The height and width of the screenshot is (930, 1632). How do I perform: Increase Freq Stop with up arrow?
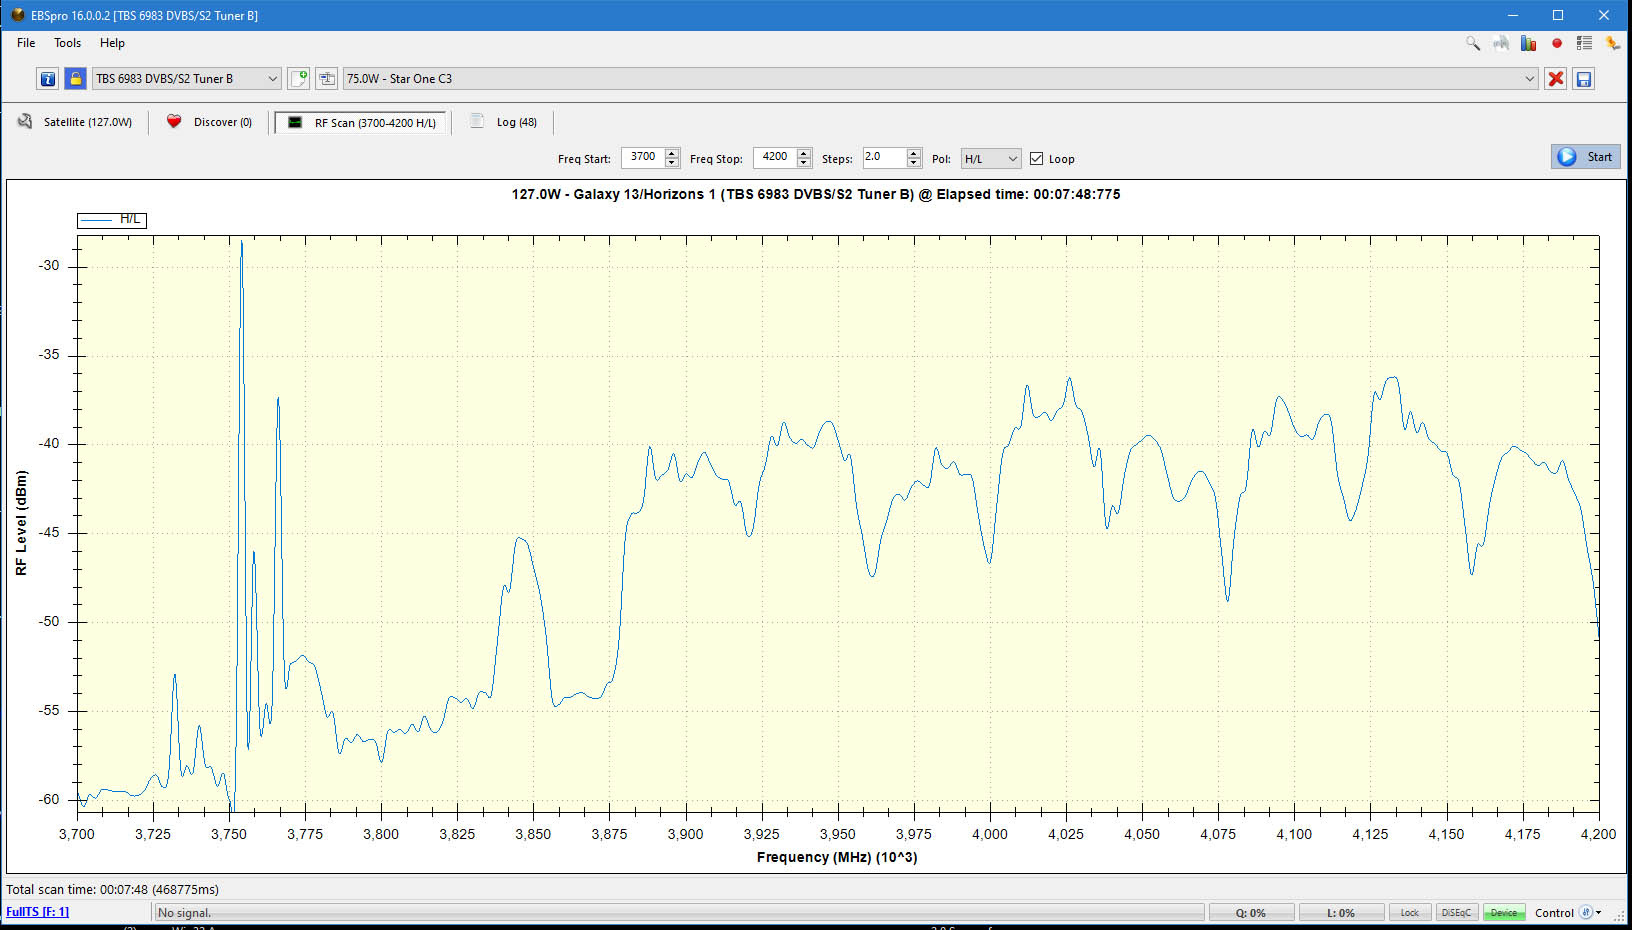[x=804, y=153]
